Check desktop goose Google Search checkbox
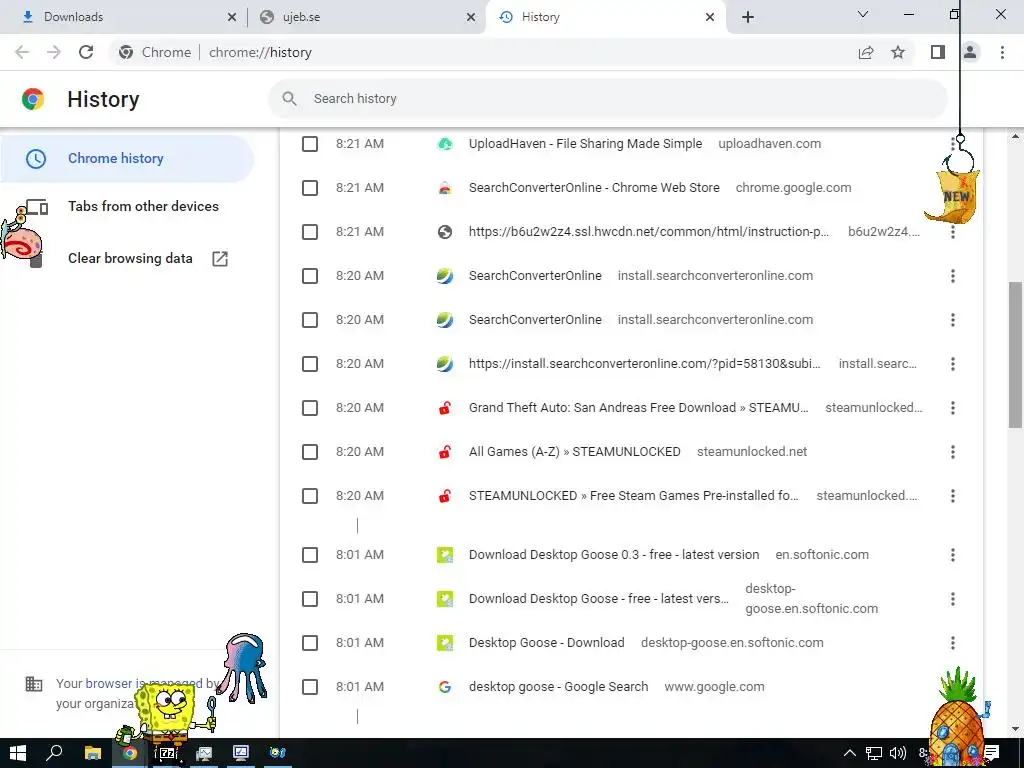Image resolution: width=1024 pixels, height=768 pixels. point(310,687)
